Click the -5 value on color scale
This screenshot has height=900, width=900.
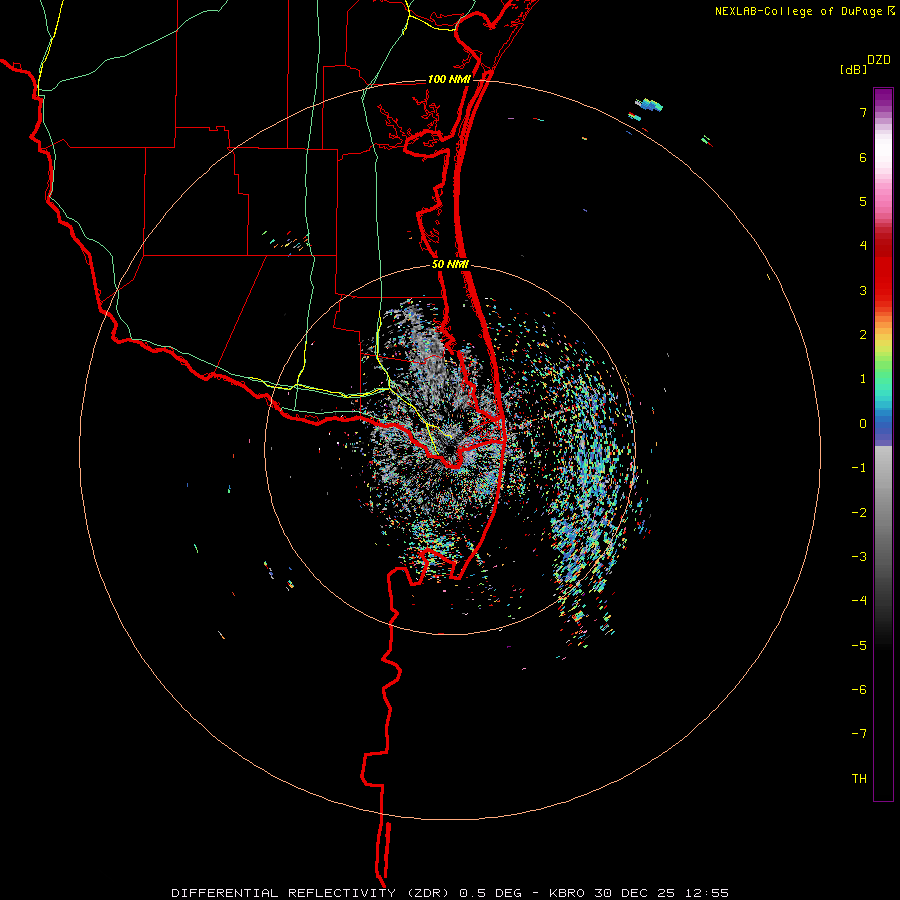[859, 646]
